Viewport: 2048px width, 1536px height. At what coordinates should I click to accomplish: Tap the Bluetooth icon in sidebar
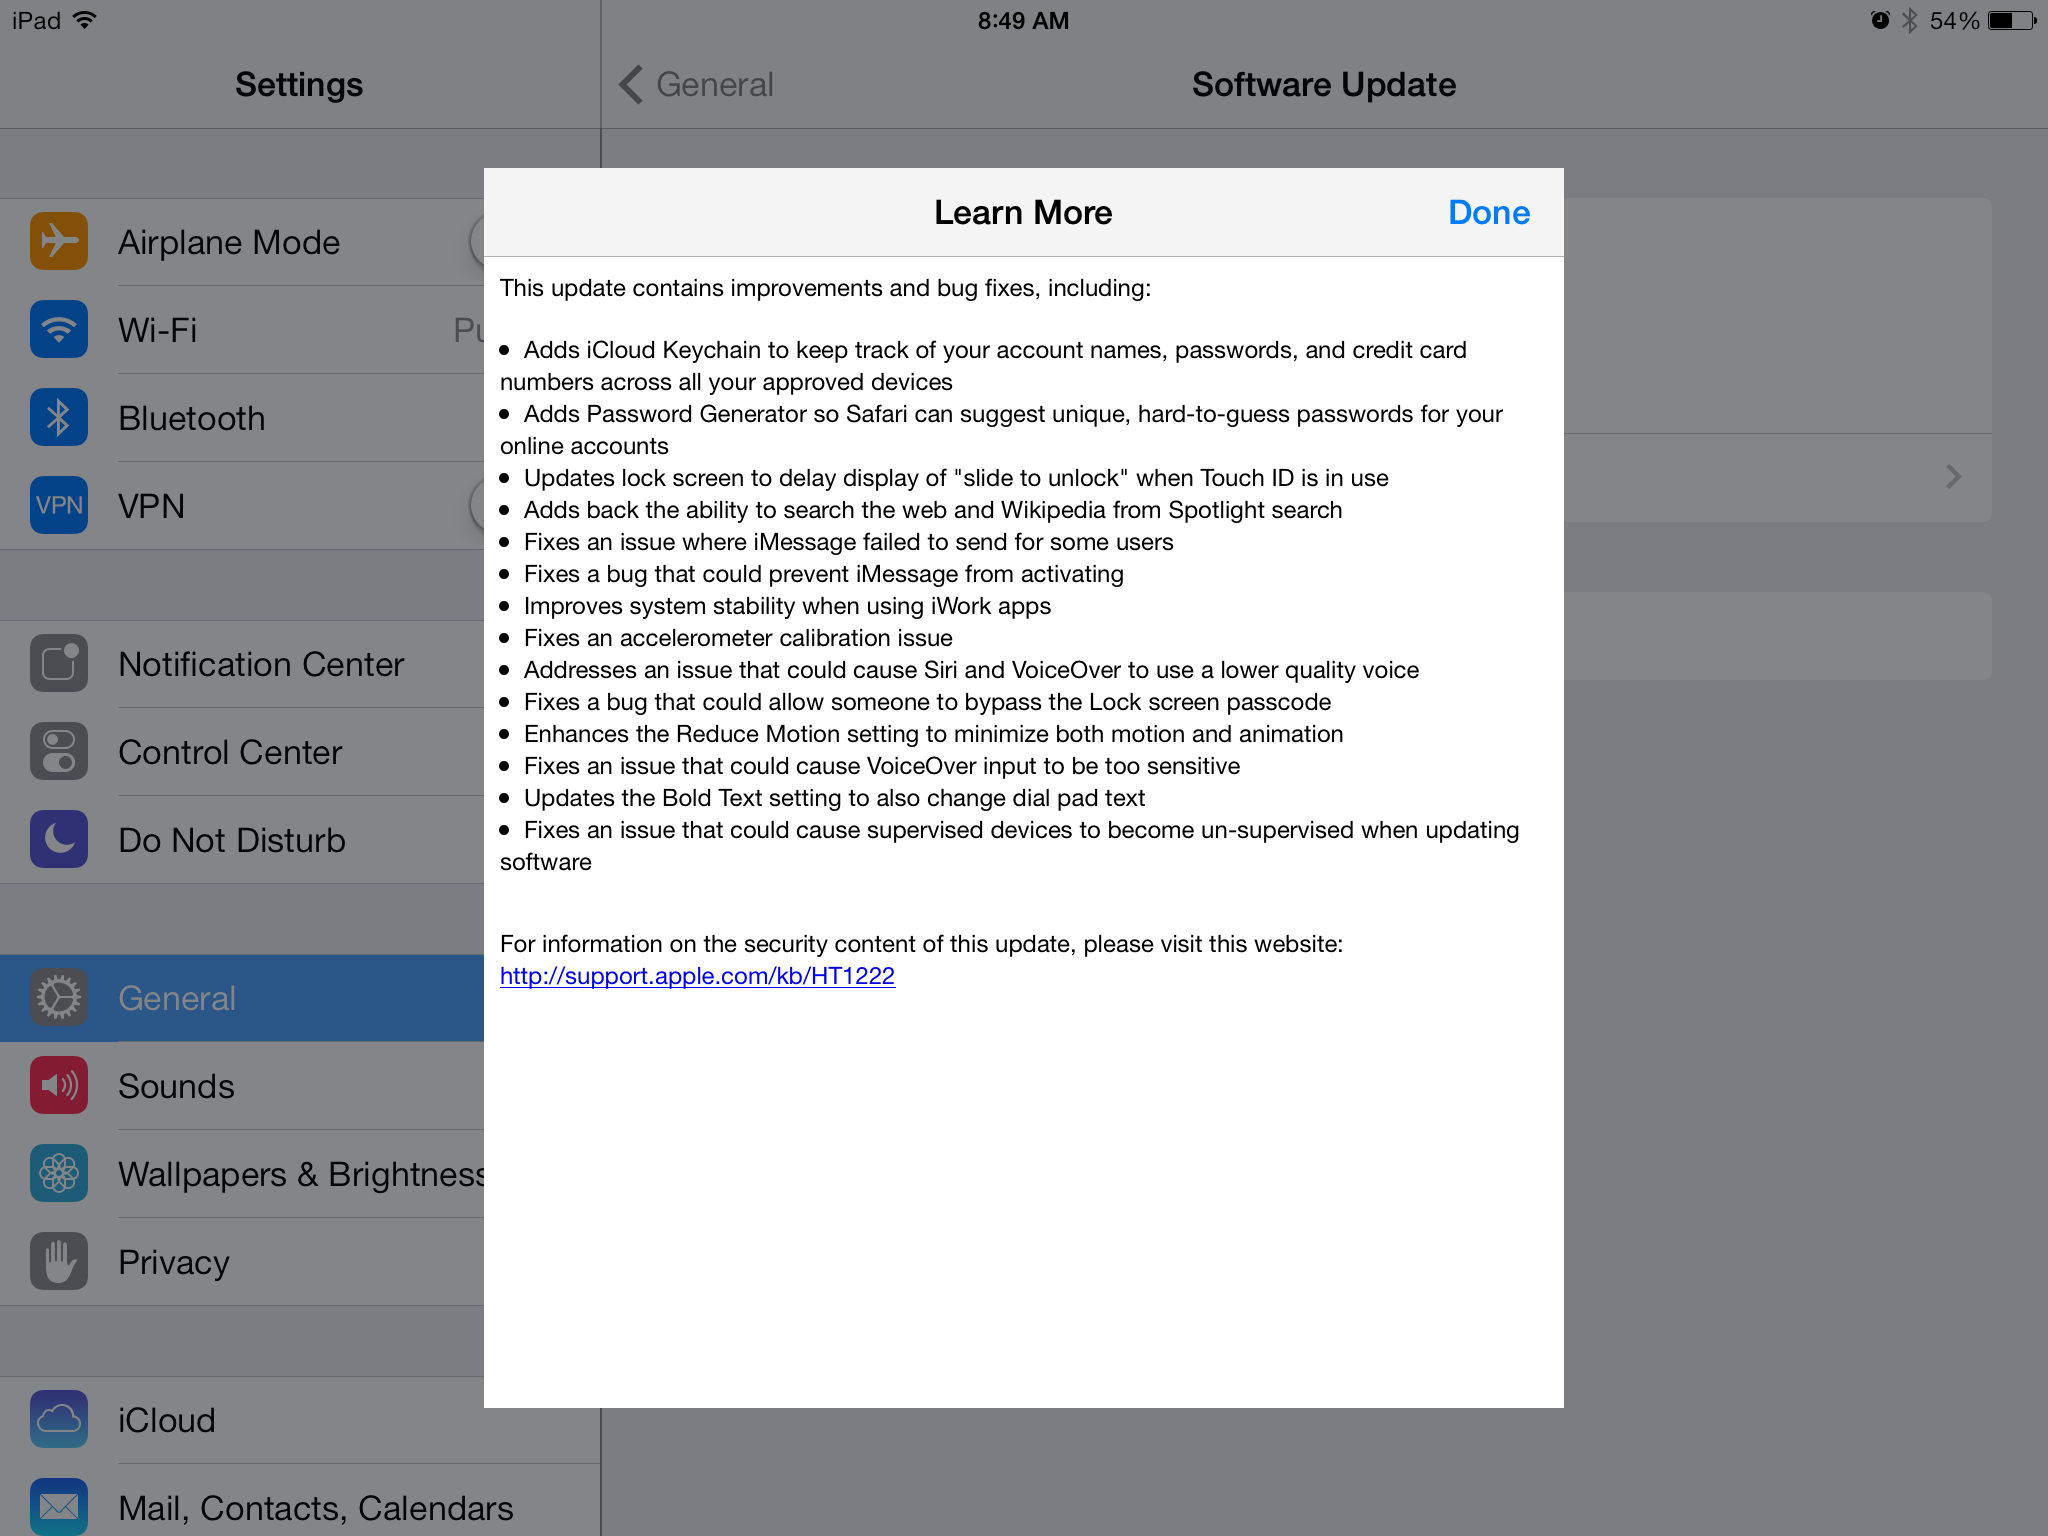coord(59,418)
